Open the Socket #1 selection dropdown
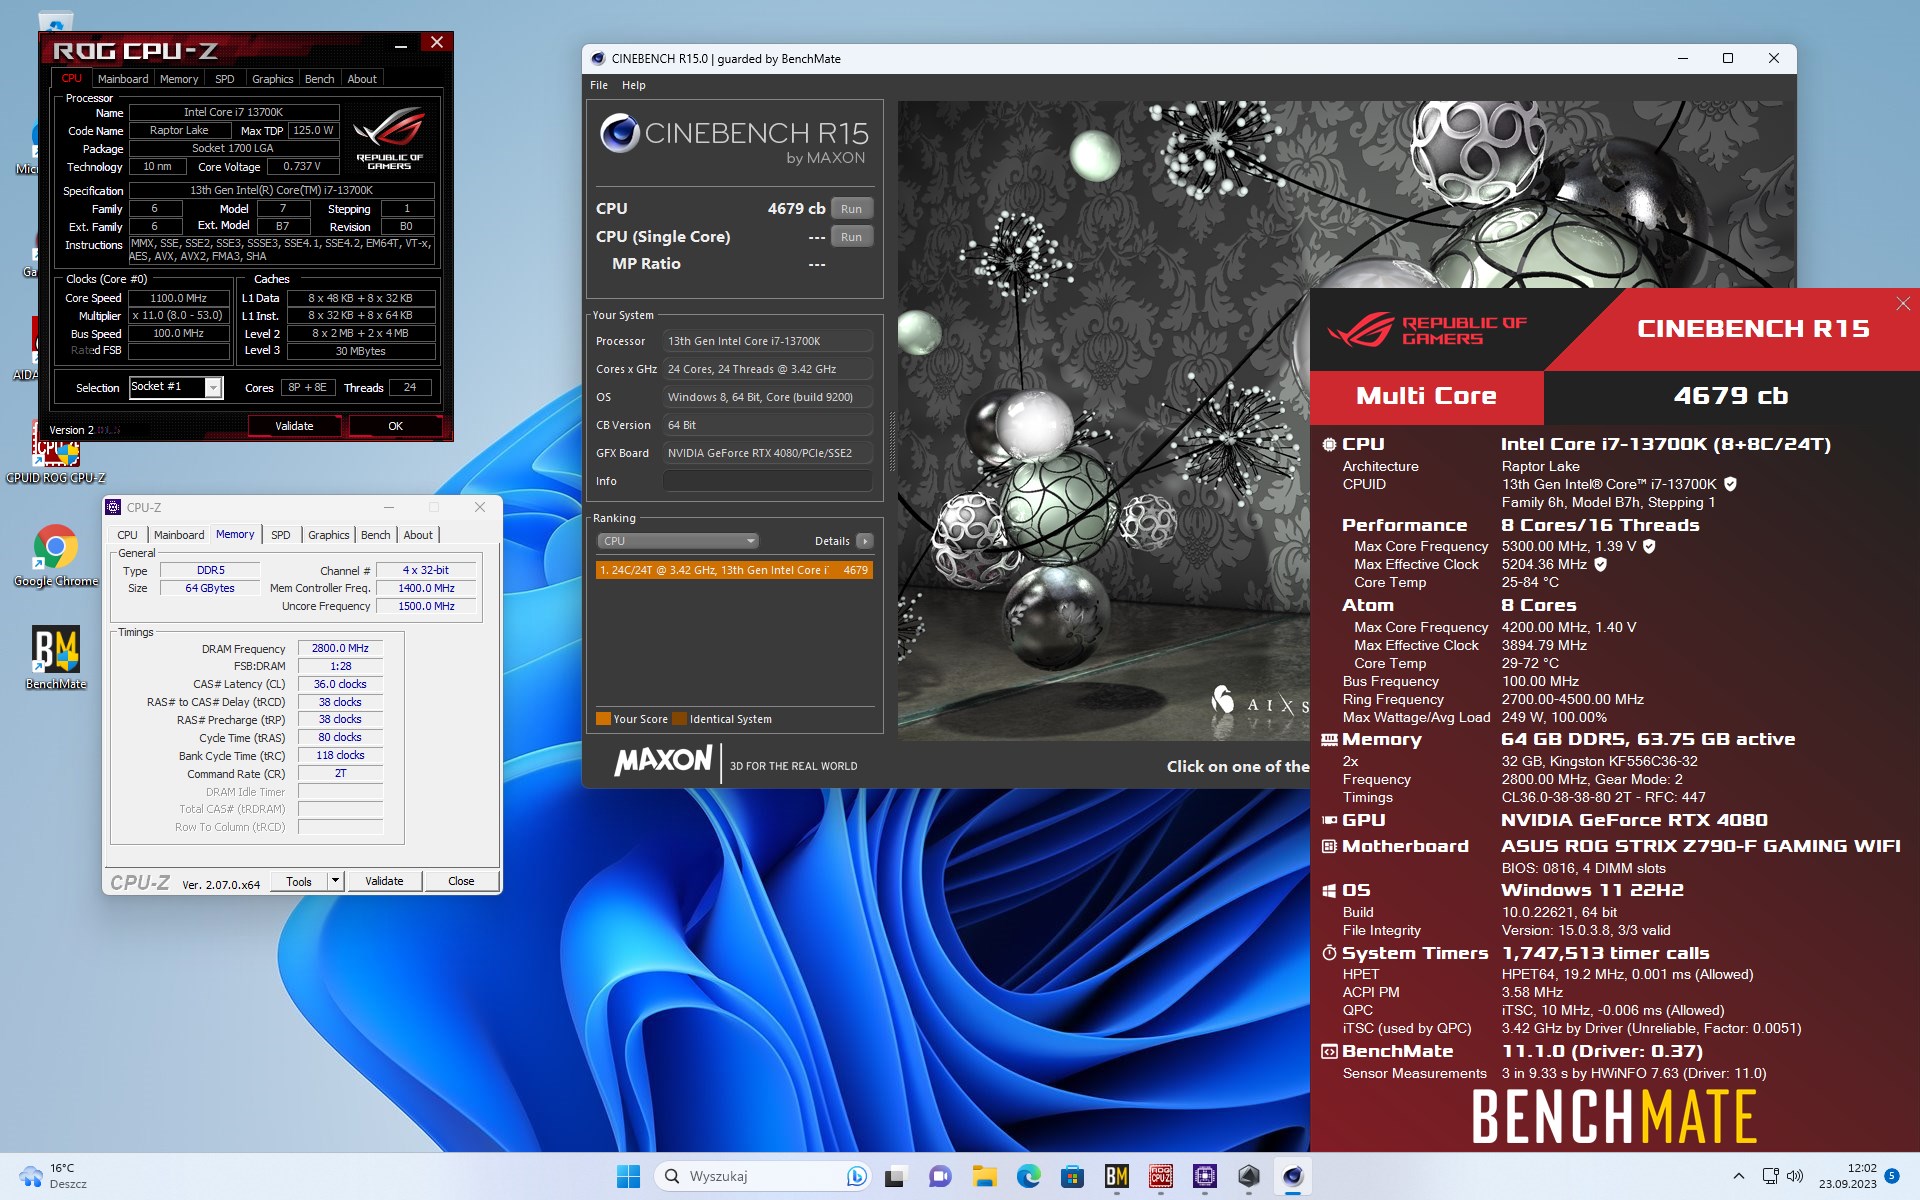This screenshot has height=1200, width=1920. click(x=175, y=387)
